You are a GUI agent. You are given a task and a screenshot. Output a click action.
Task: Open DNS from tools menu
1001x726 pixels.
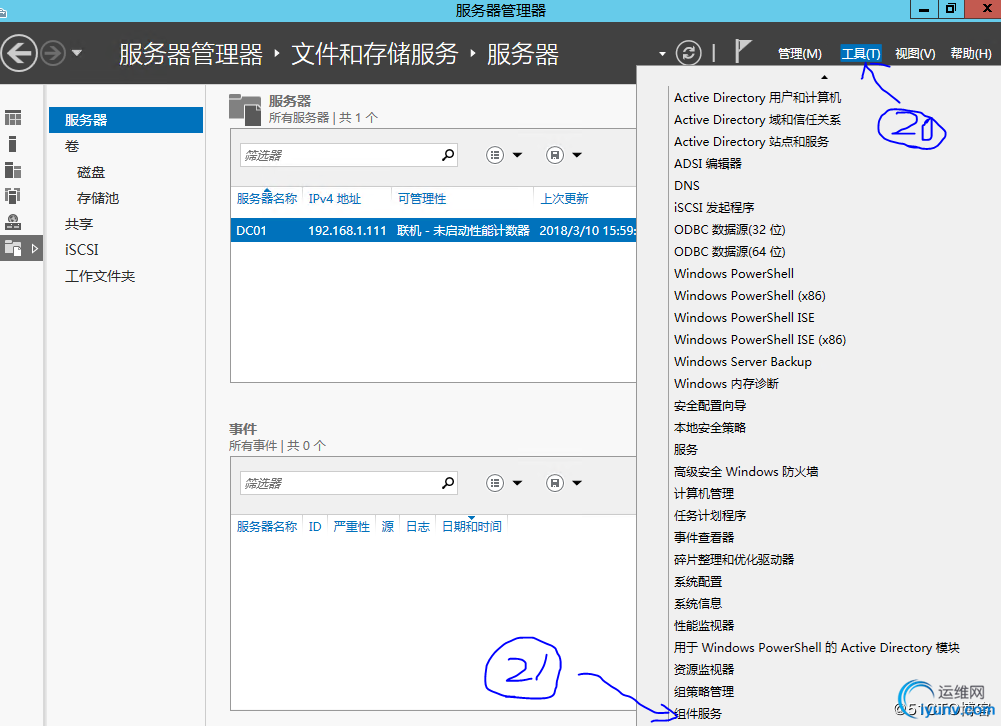(686, 186)
